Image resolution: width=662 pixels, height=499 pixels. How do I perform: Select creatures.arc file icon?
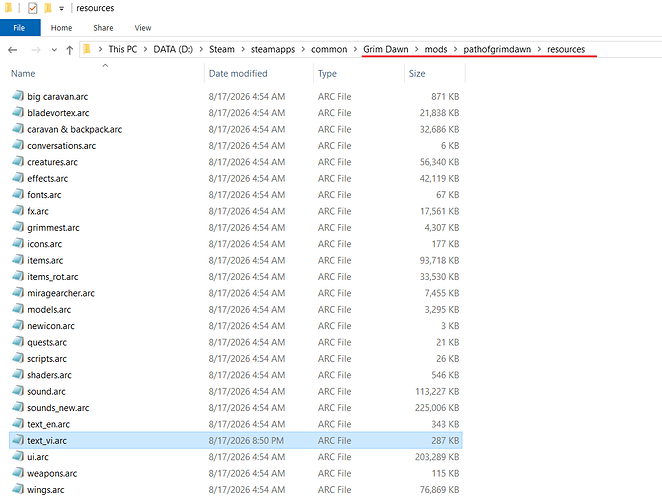click(18, 161)
